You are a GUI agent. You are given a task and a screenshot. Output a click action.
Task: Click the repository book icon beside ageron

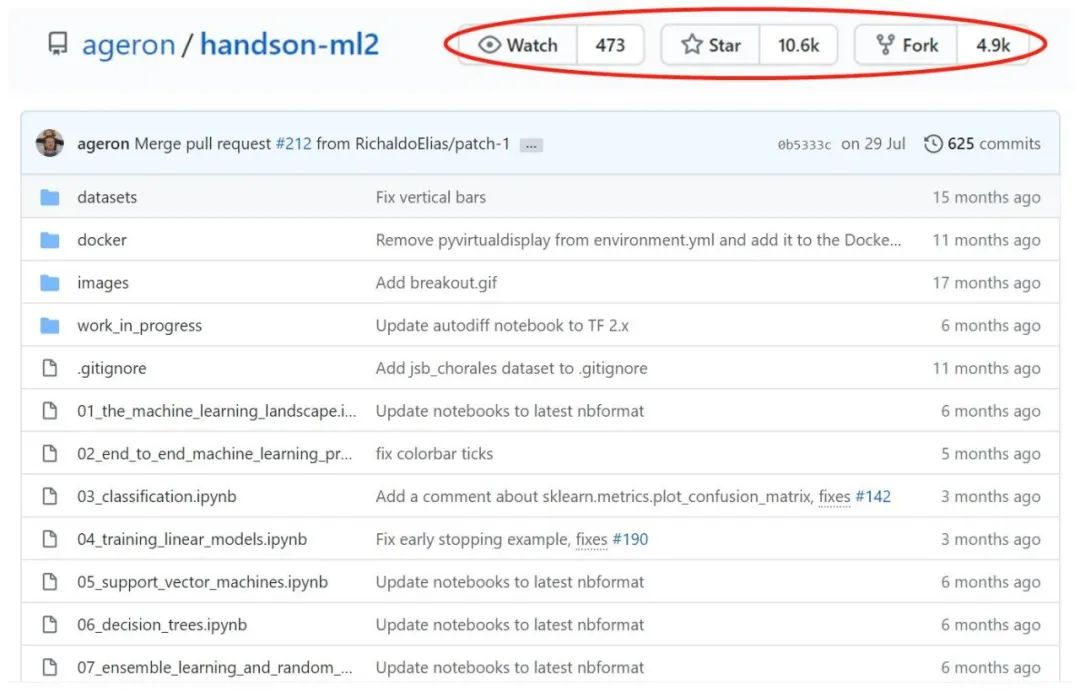58,45
